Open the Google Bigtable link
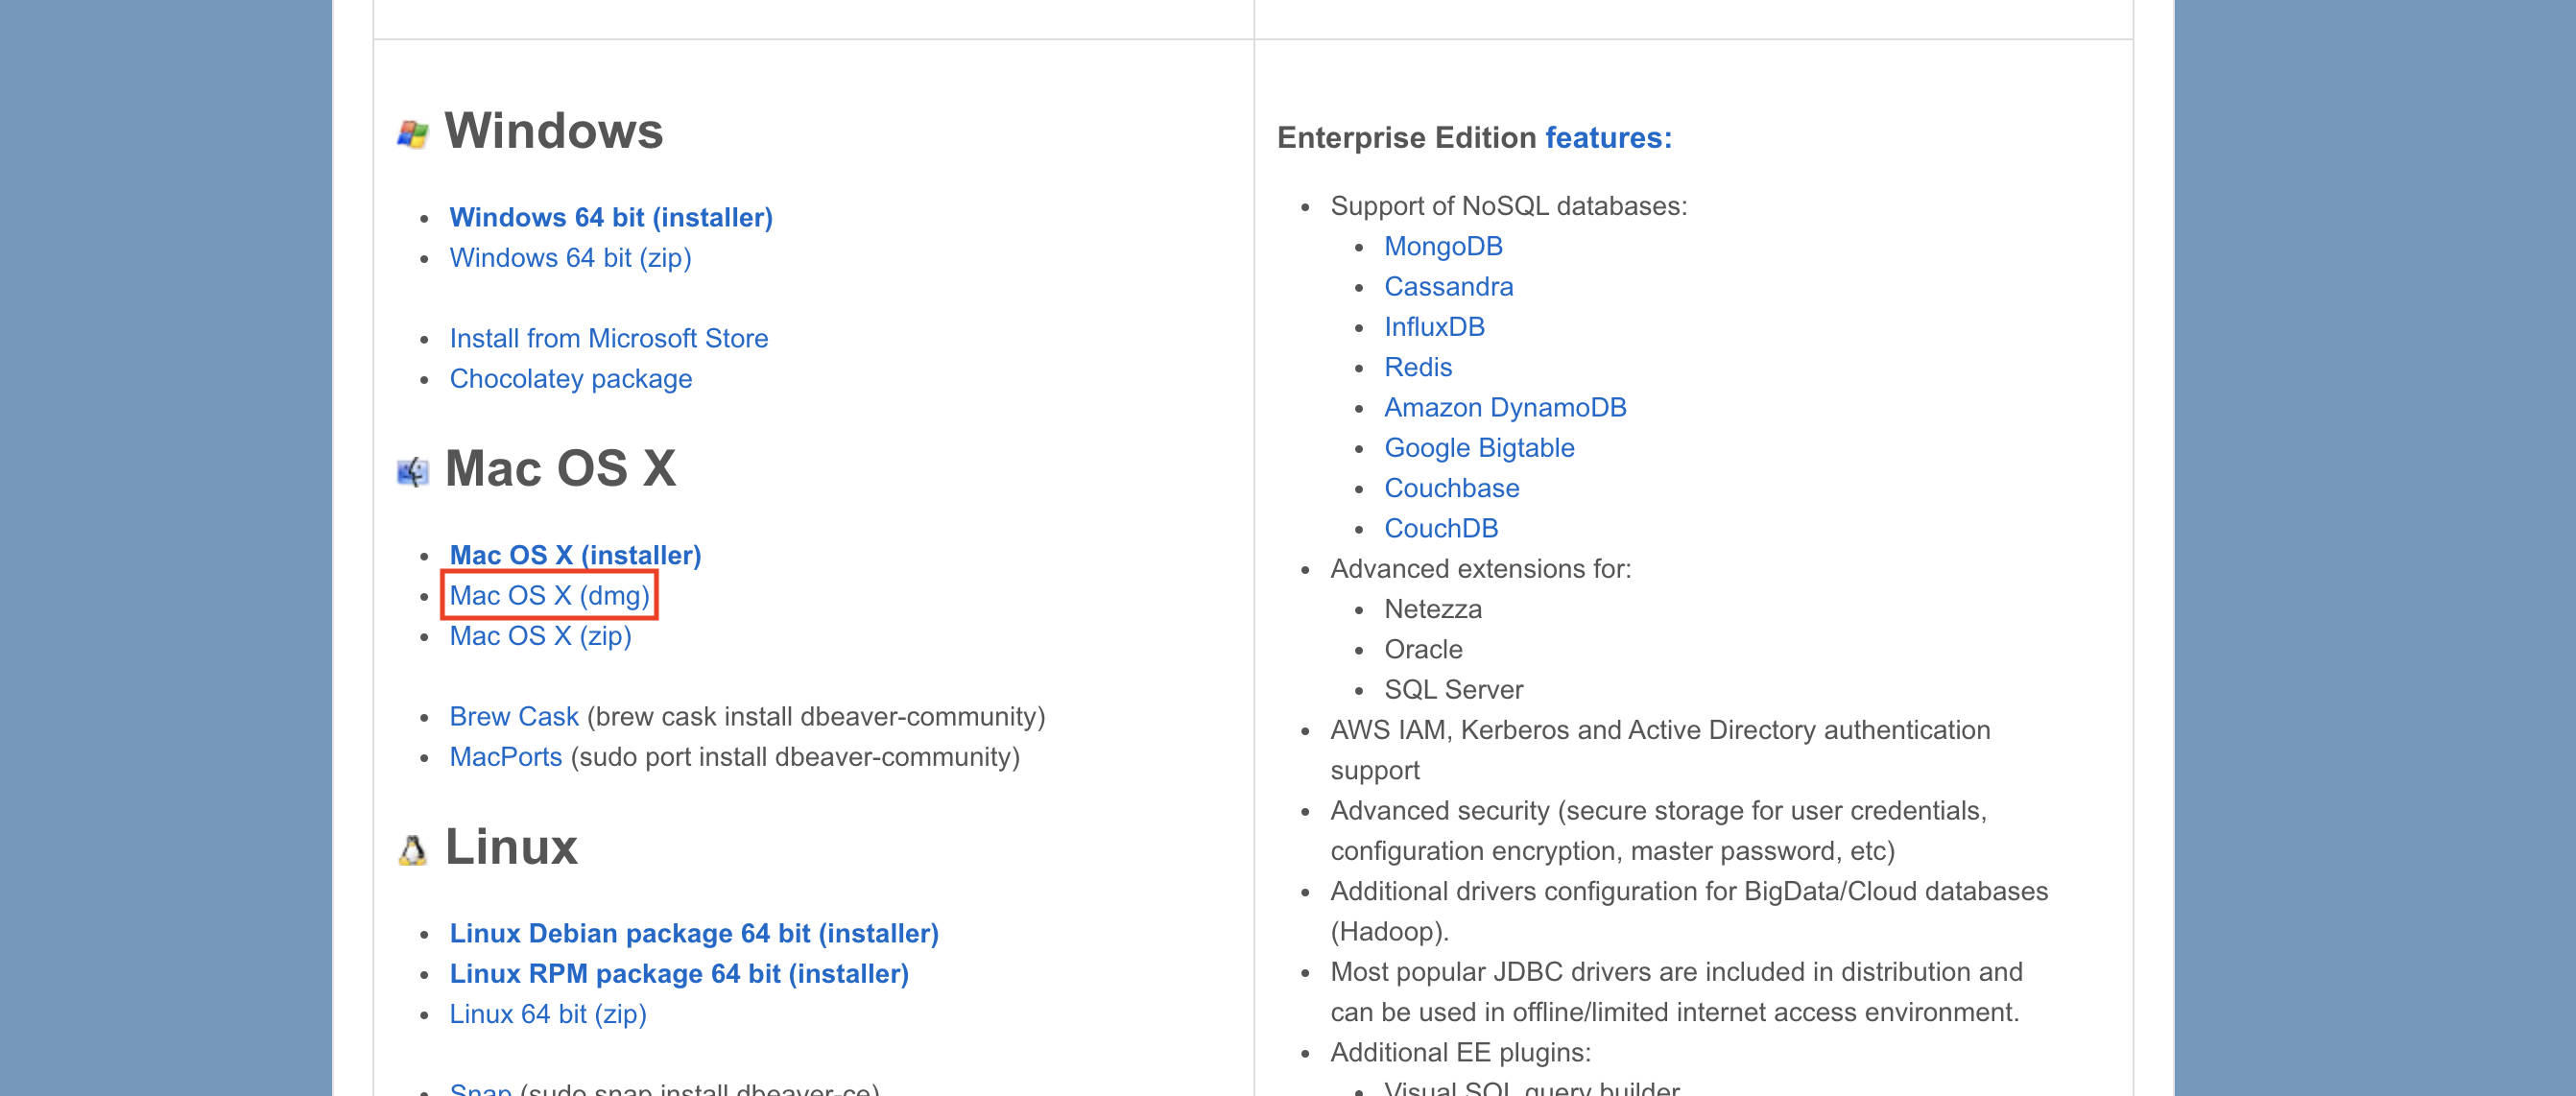Screen dimensions: 2576x1096 click(1478, 448)
